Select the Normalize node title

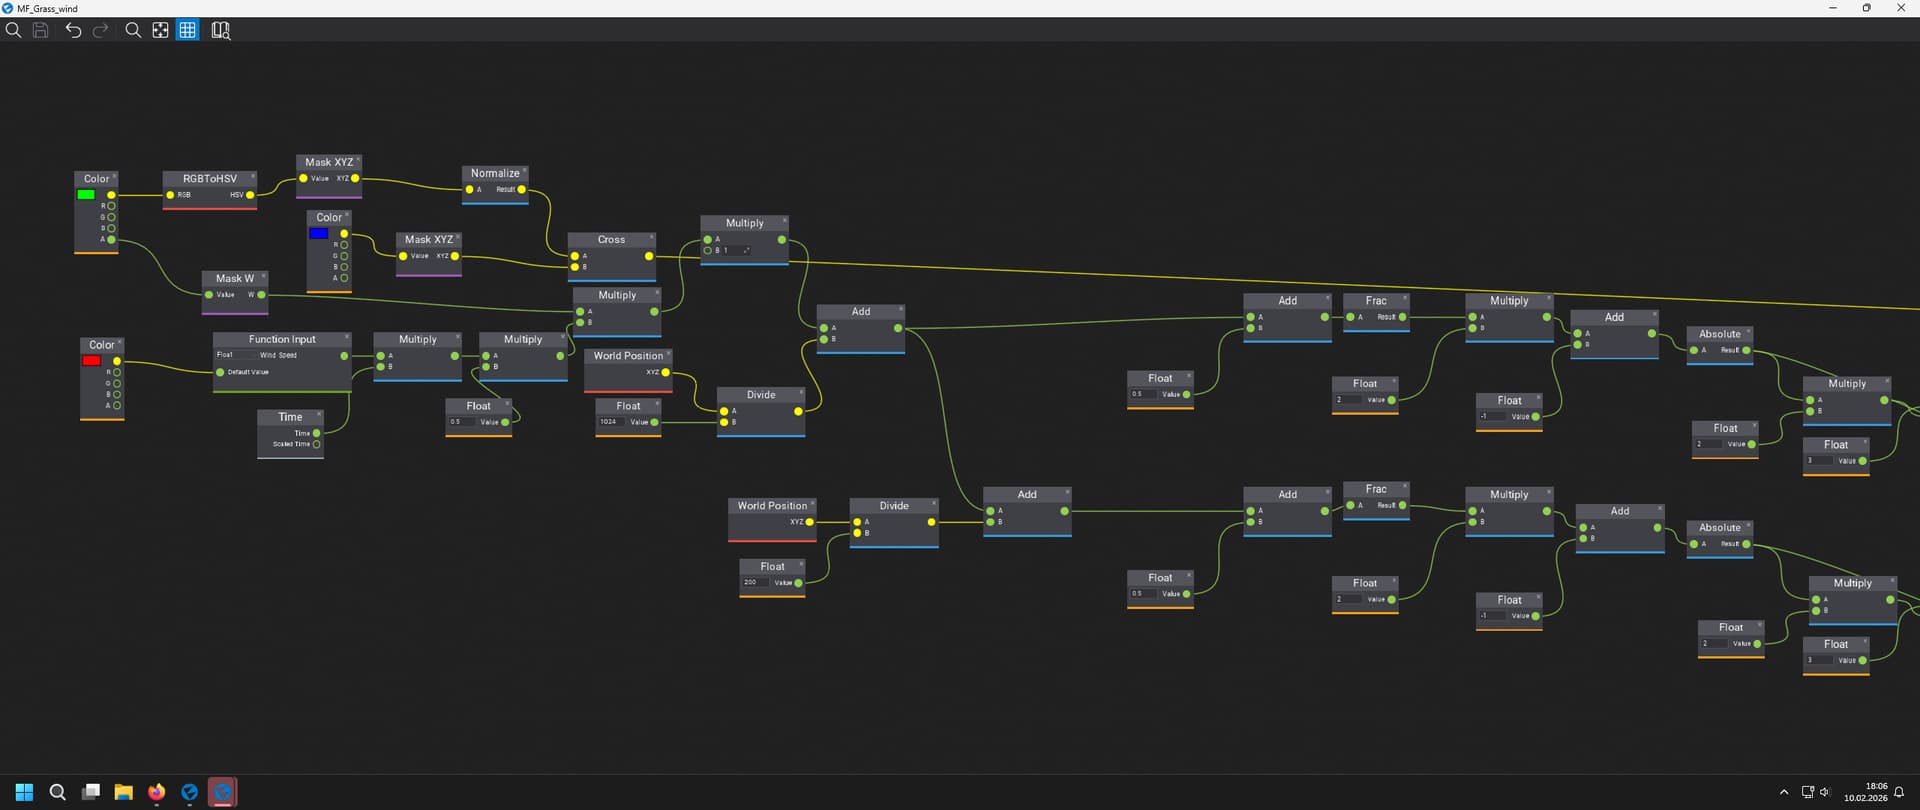495,173
